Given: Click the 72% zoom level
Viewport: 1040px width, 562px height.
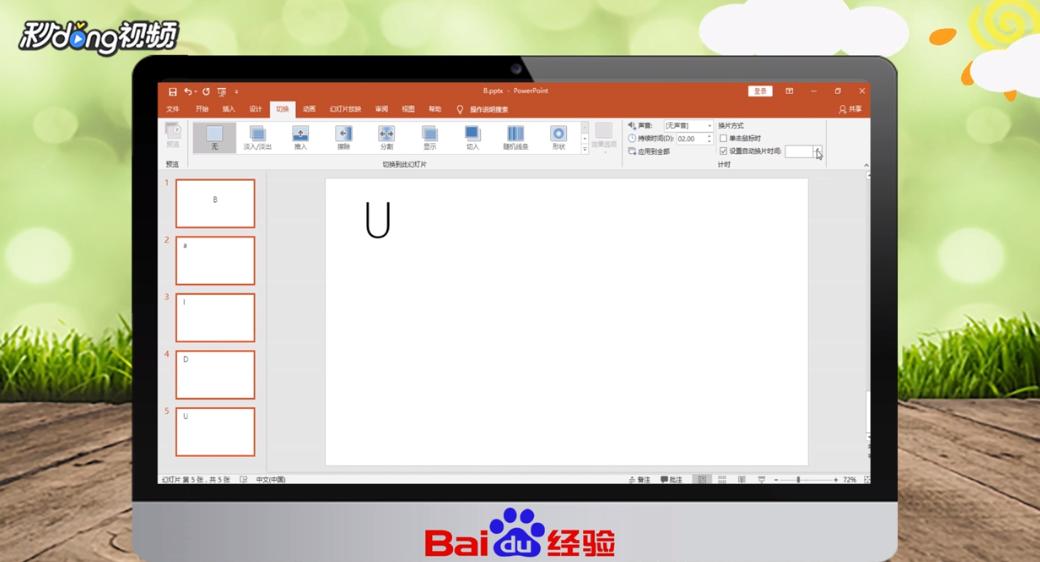Looking at the screenshot, I should click(850, 479).
